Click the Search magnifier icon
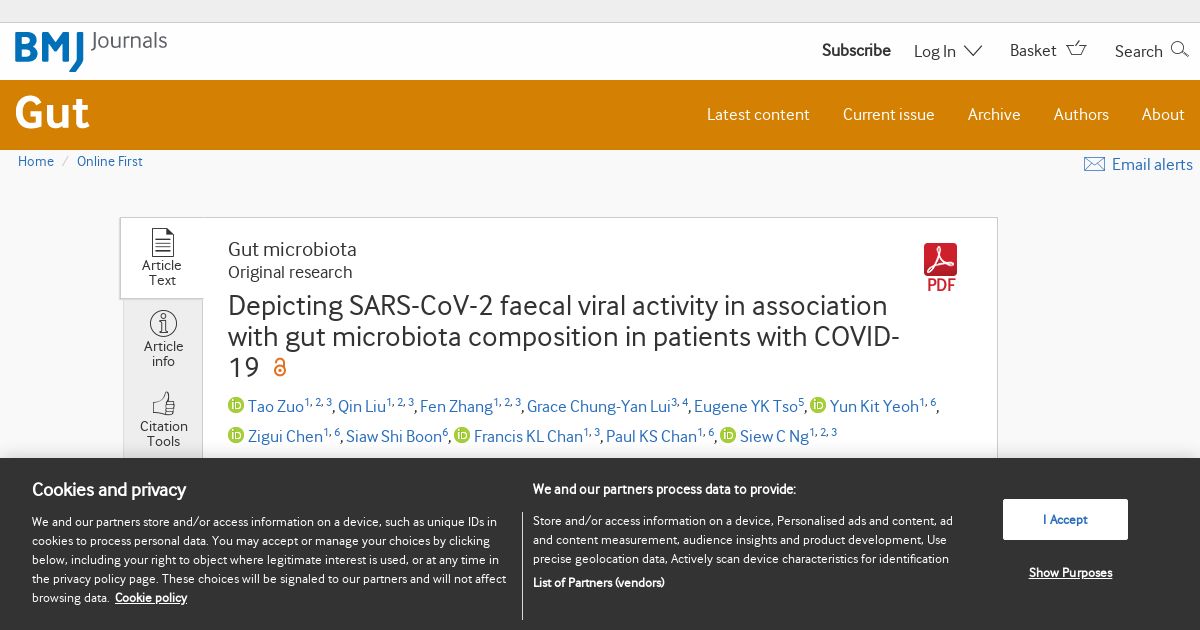This screenshot has width=1200, height=630. [x=1180, y=49]
